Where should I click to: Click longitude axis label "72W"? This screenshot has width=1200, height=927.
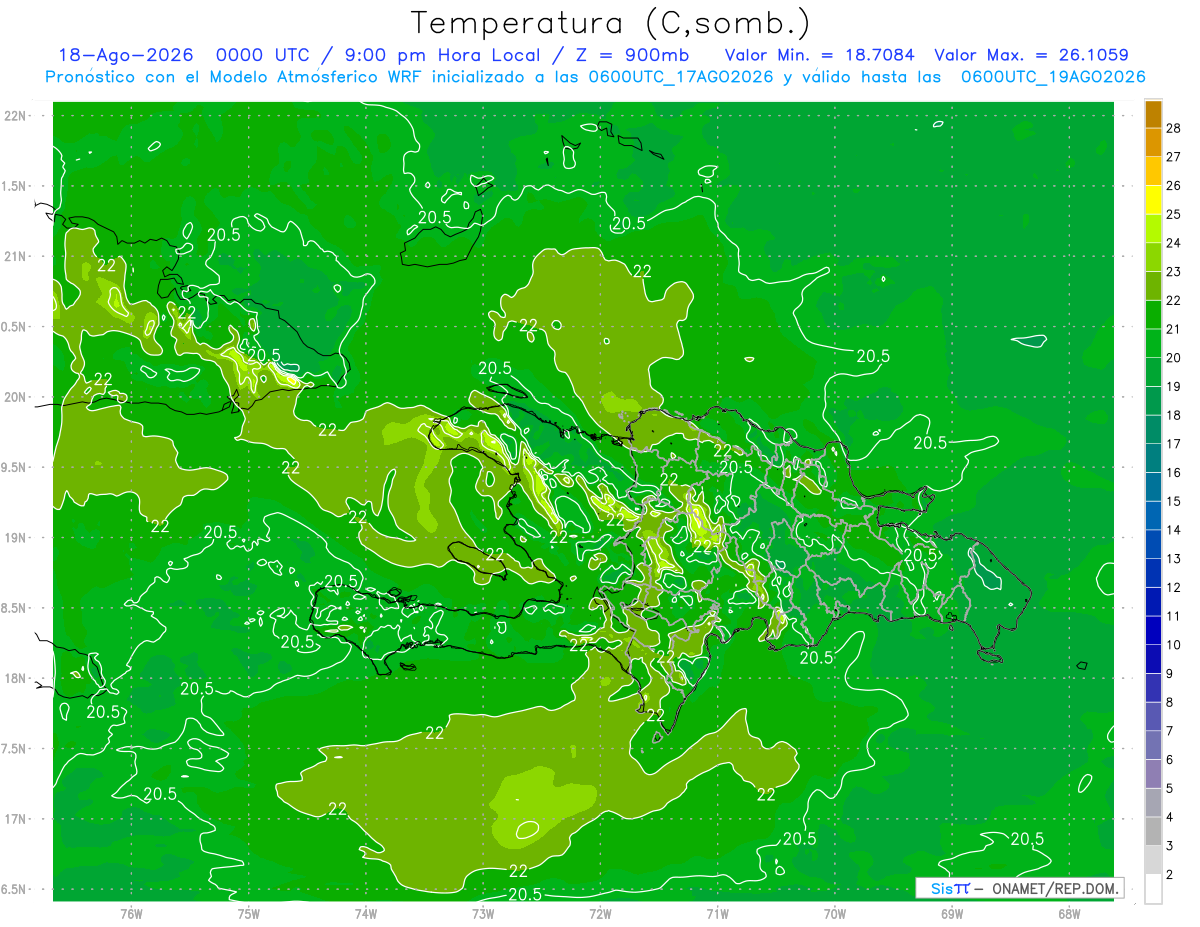[x=600, y=913]
